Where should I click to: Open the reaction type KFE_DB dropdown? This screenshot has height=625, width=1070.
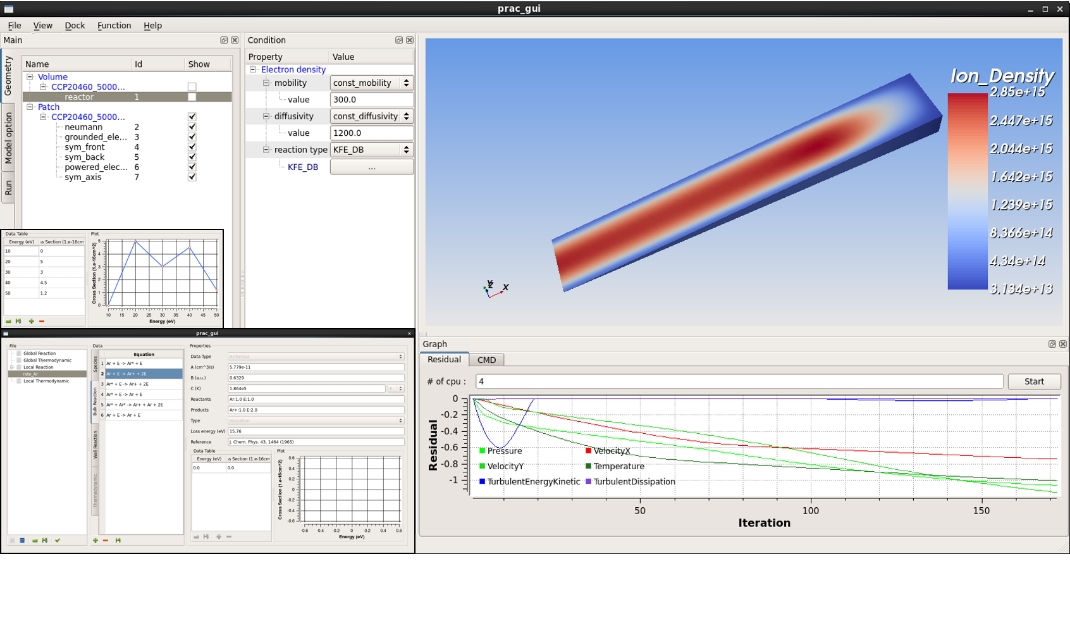click(x=371, y=150)
